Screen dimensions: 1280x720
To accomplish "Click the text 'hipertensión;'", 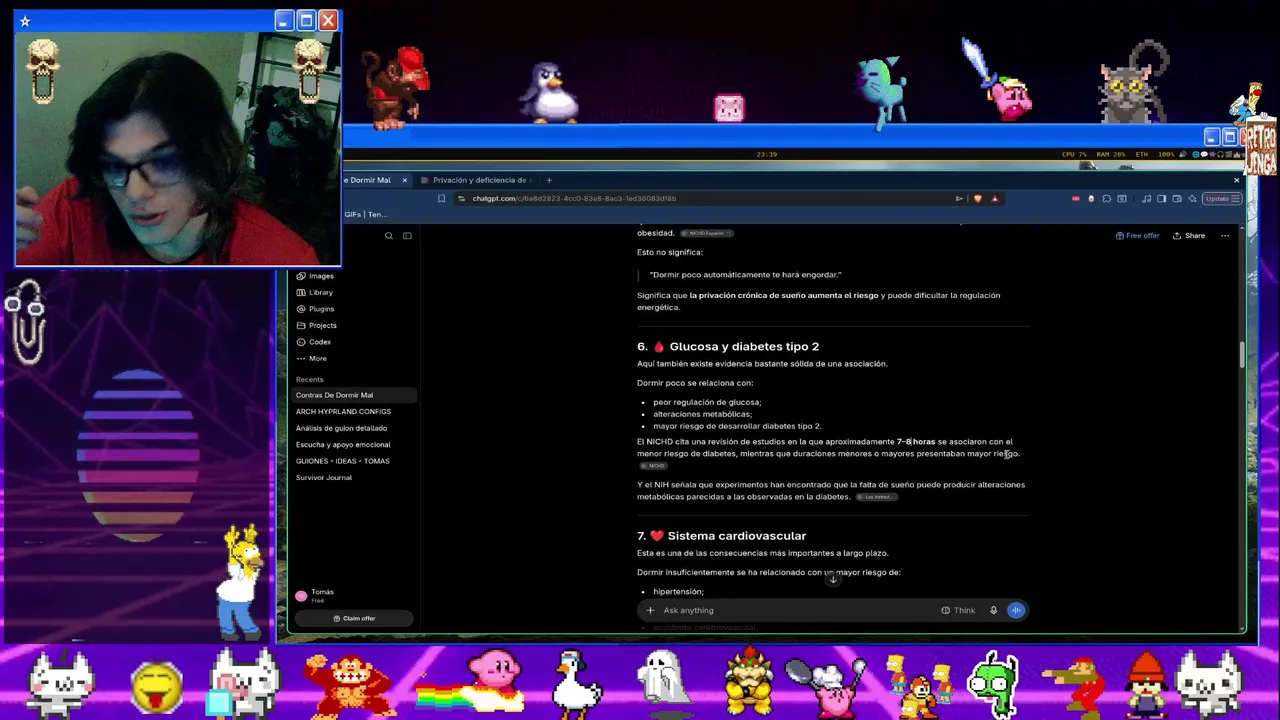I will tap(678, 592).
